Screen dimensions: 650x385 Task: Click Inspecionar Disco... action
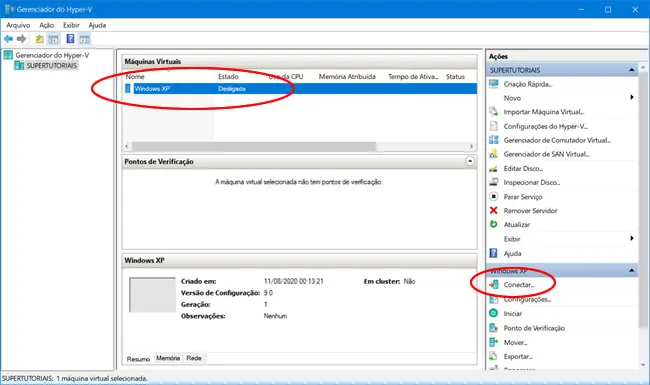click(x=532, y=182)
